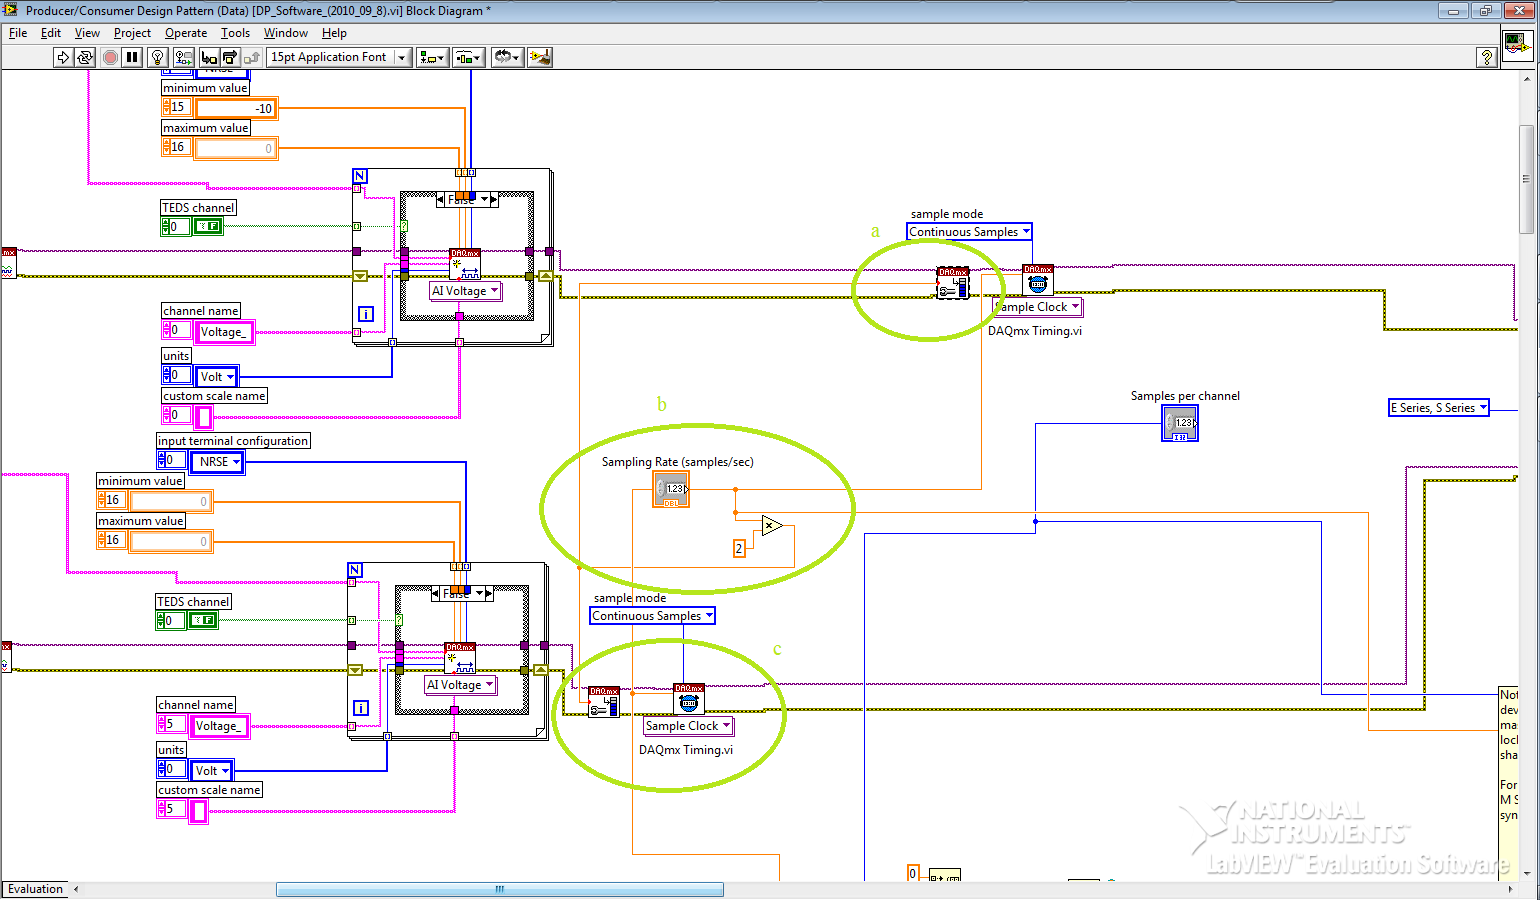The image size is (1540, 900).
Task: Open the Edit menu
Action: [x=51, y=33]
